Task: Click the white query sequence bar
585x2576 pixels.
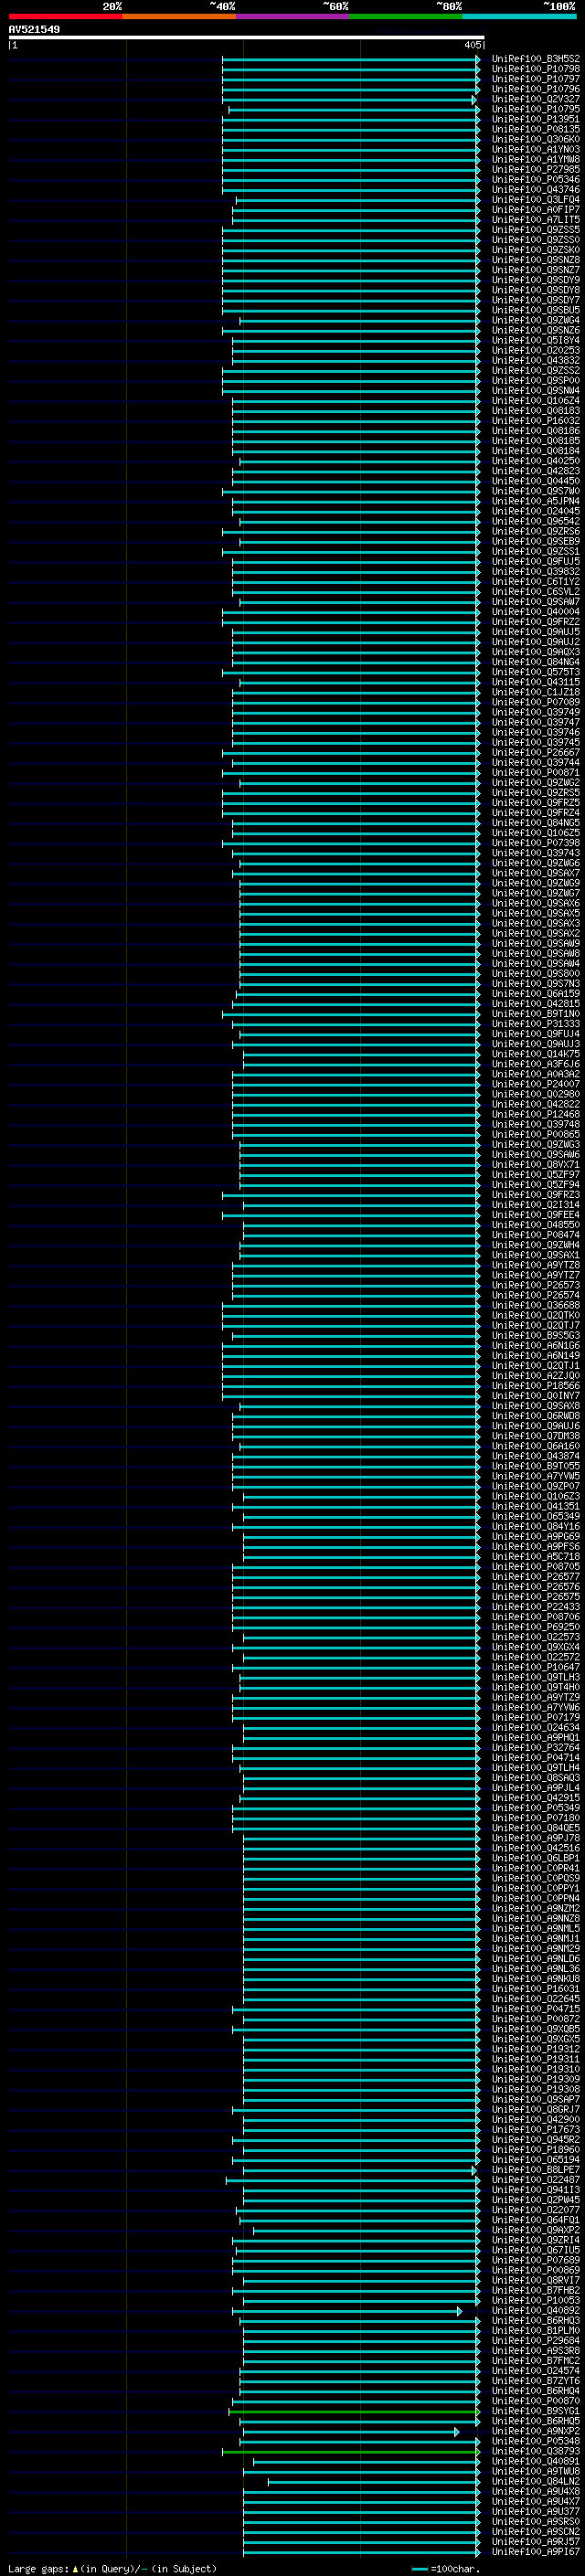Action: [x=246, y=38]
